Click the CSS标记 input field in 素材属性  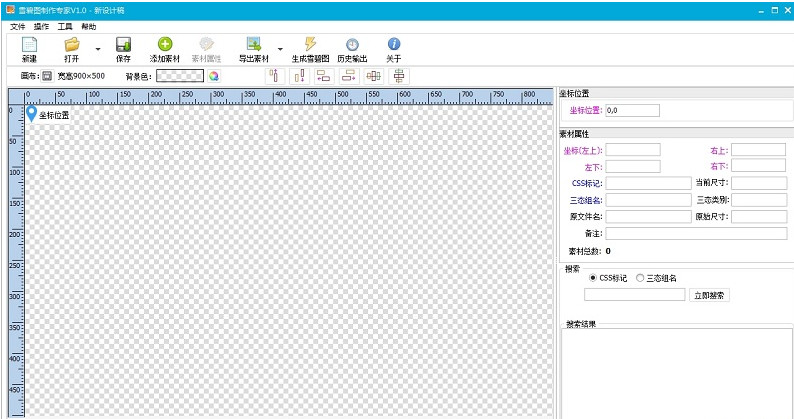click(x=647, y=183)
